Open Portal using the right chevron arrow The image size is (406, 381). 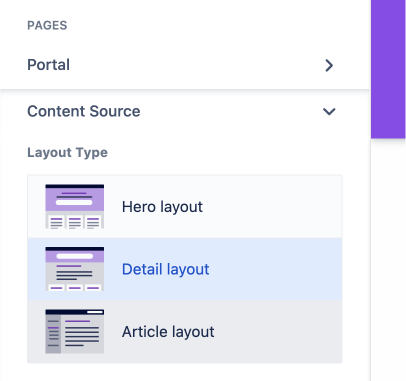click(x=329, y=65)
